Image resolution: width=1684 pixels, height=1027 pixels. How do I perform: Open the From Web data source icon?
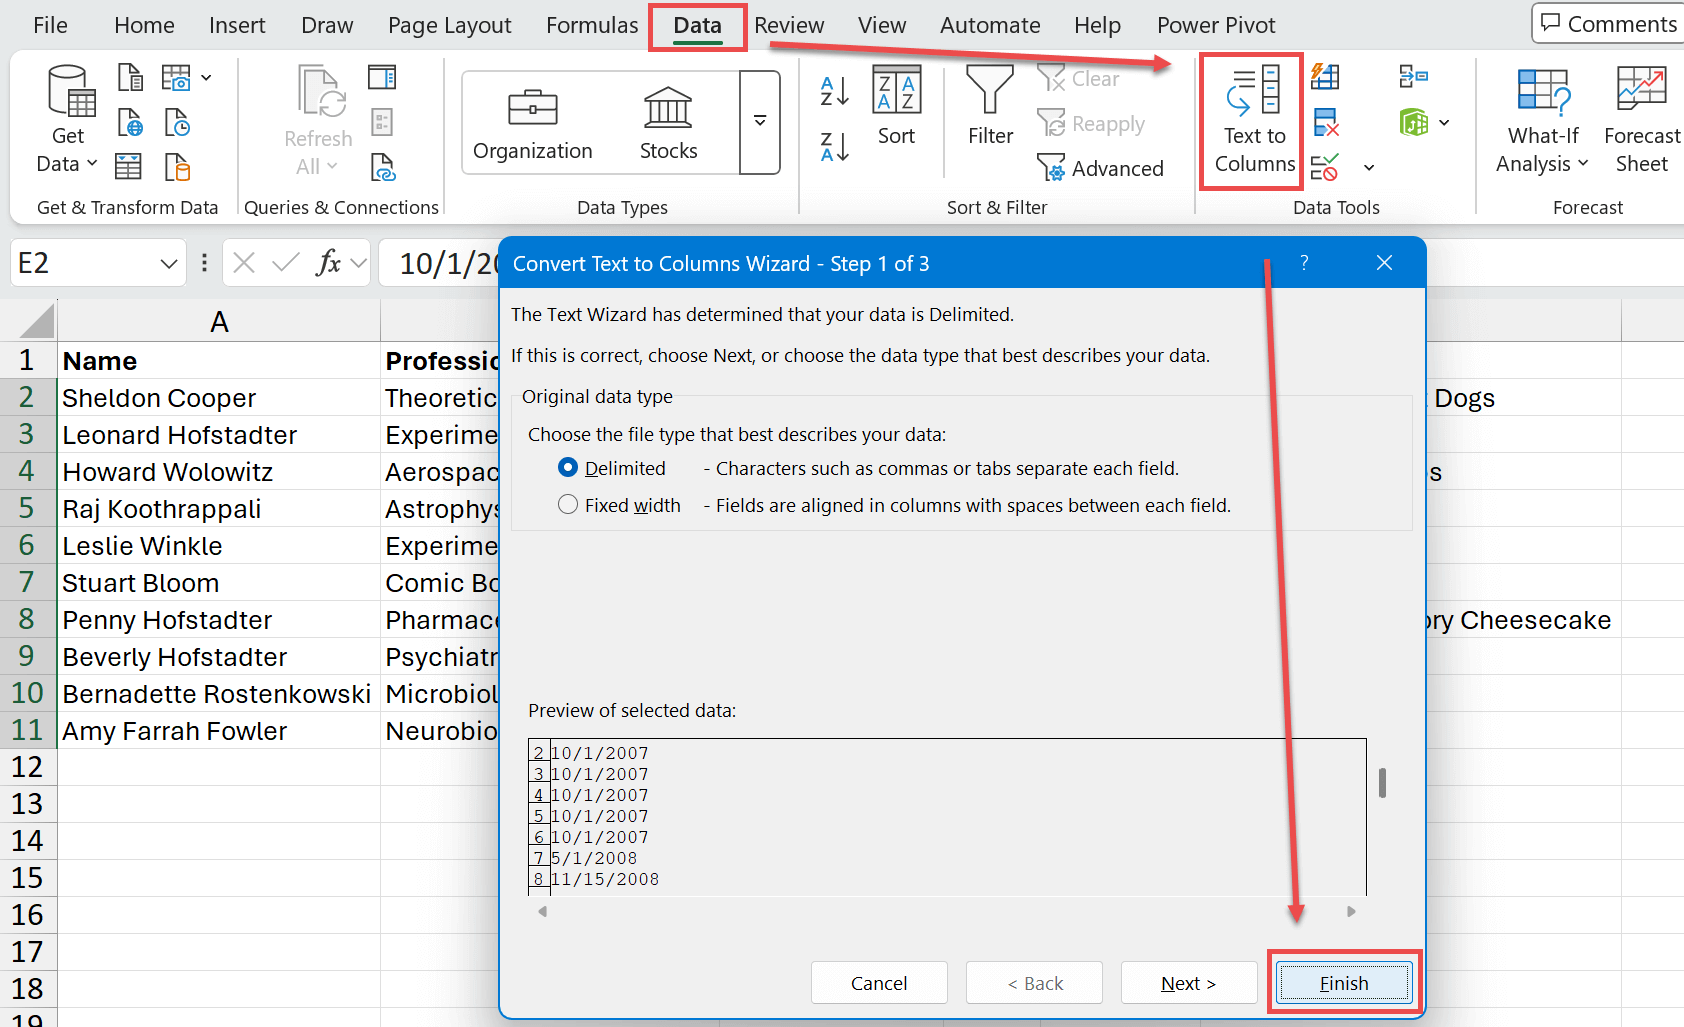pyautogui.click(x=128, y=122)
